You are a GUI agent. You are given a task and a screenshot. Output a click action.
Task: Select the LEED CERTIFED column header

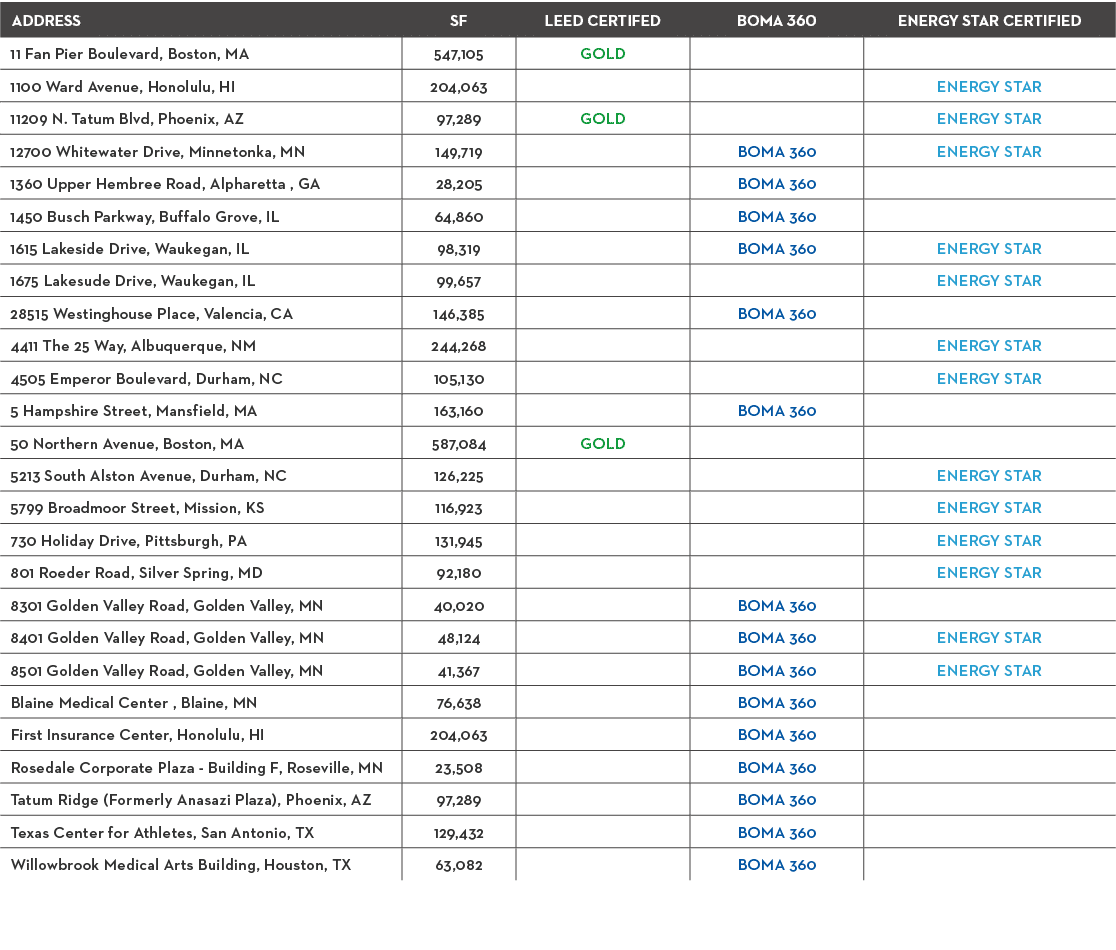coord(602,20)
